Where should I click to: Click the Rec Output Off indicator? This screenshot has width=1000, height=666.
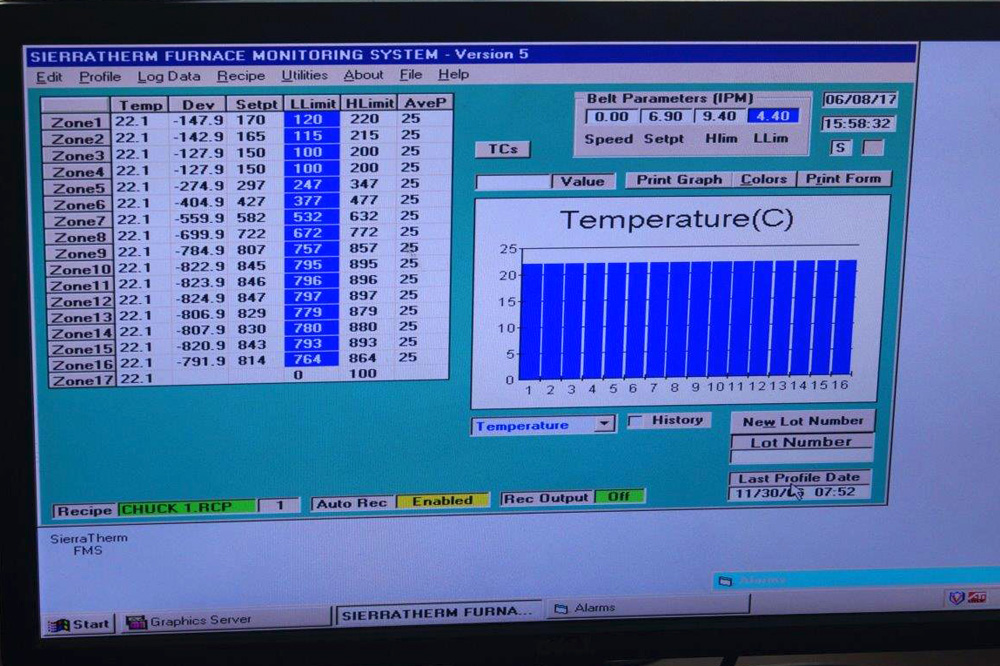tap(619, 496)
